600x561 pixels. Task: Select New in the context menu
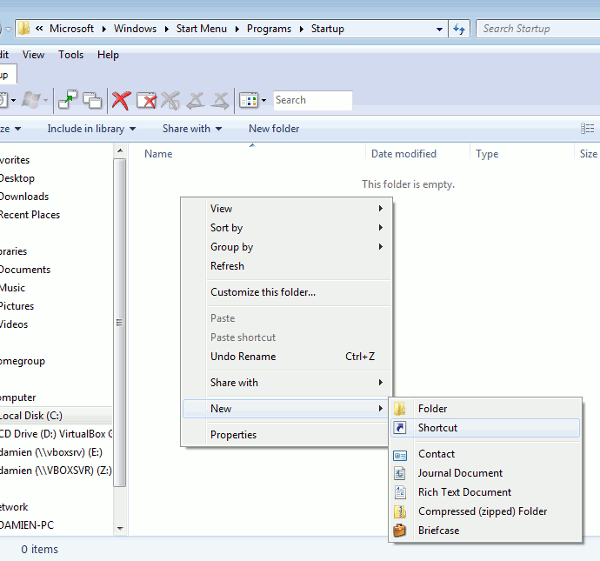pos(287,409)
